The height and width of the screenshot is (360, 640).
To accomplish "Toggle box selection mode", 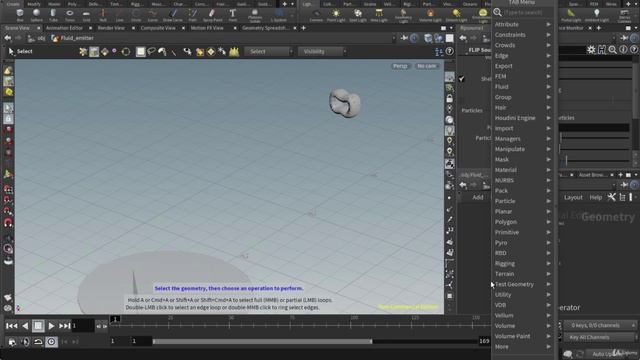I will [140, 51].
